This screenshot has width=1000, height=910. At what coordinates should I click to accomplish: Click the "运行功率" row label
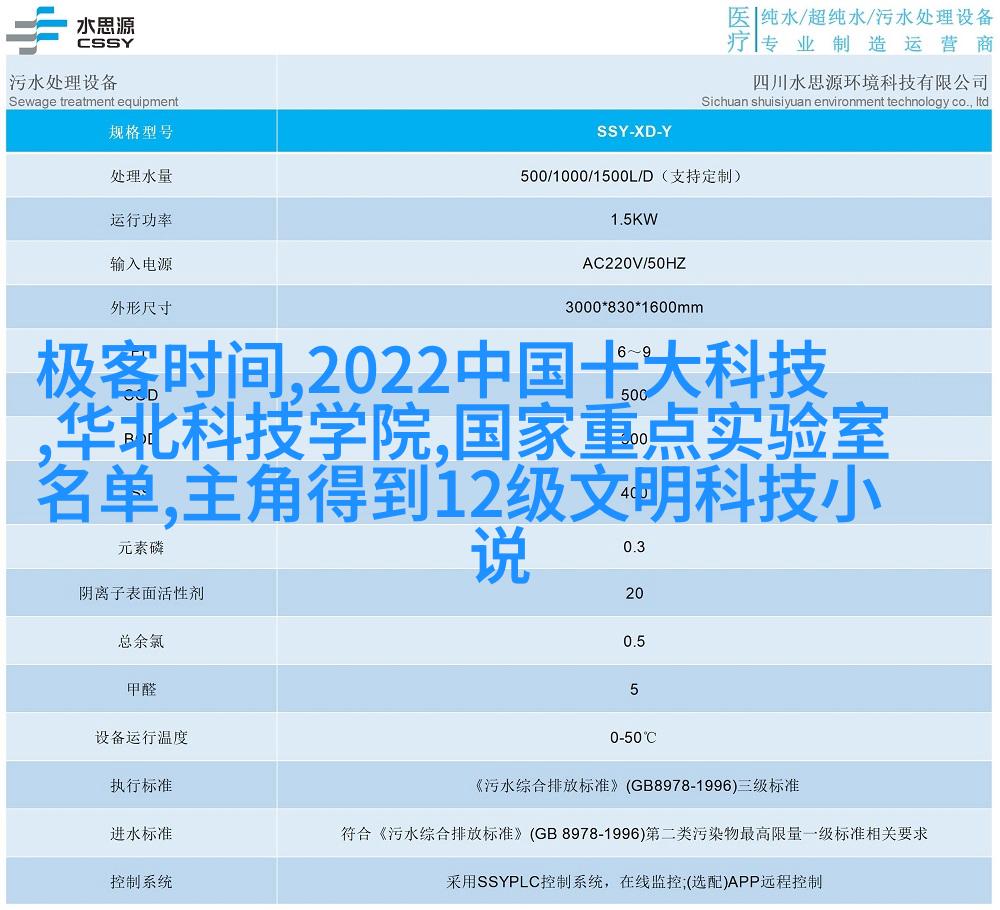pyautogui.click(x=141, y=220)
